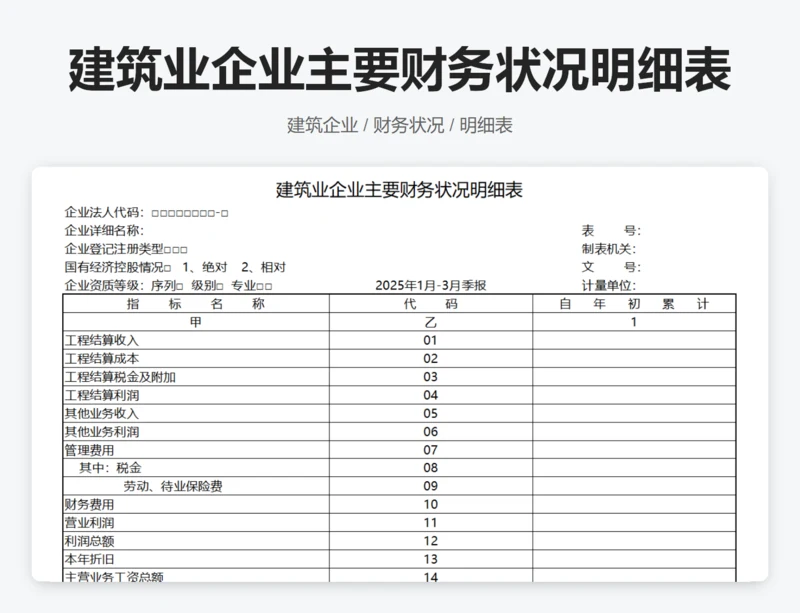The width and height of the screenshot is (800, 613).
Task: Click the 其中：税金 row label
Action: 110,468
